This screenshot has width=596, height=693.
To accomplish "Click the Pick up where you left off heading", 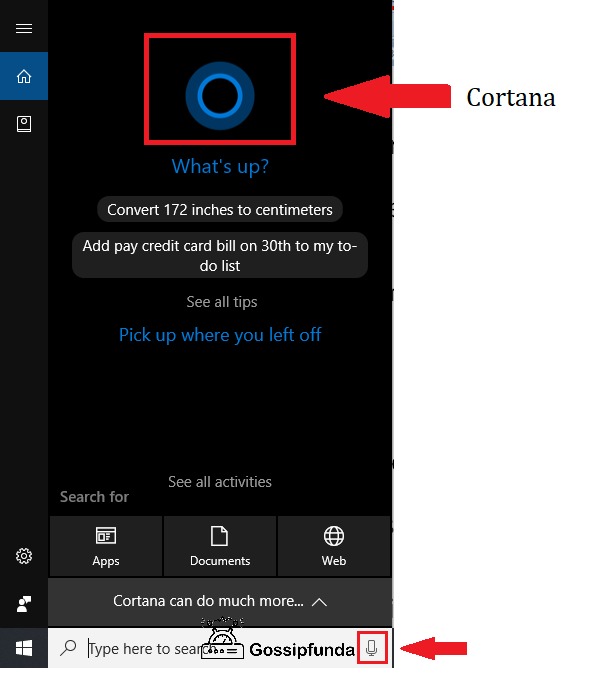I will point(220,335).
